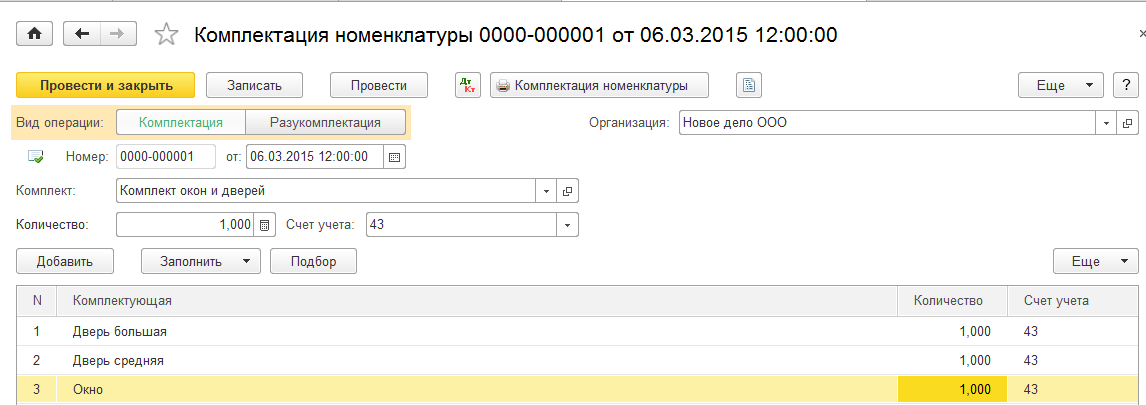This screenshot has width=1146, height=405.
Task: Open Комплект item card icon
Action: point(567,190)
